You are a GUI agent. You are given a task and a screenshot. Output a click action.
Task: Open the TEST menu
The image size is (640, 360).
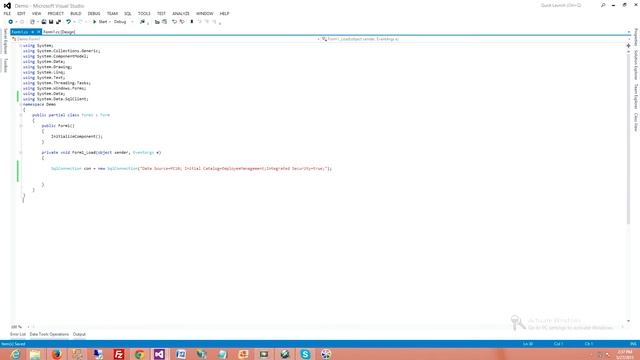point(161,13)
